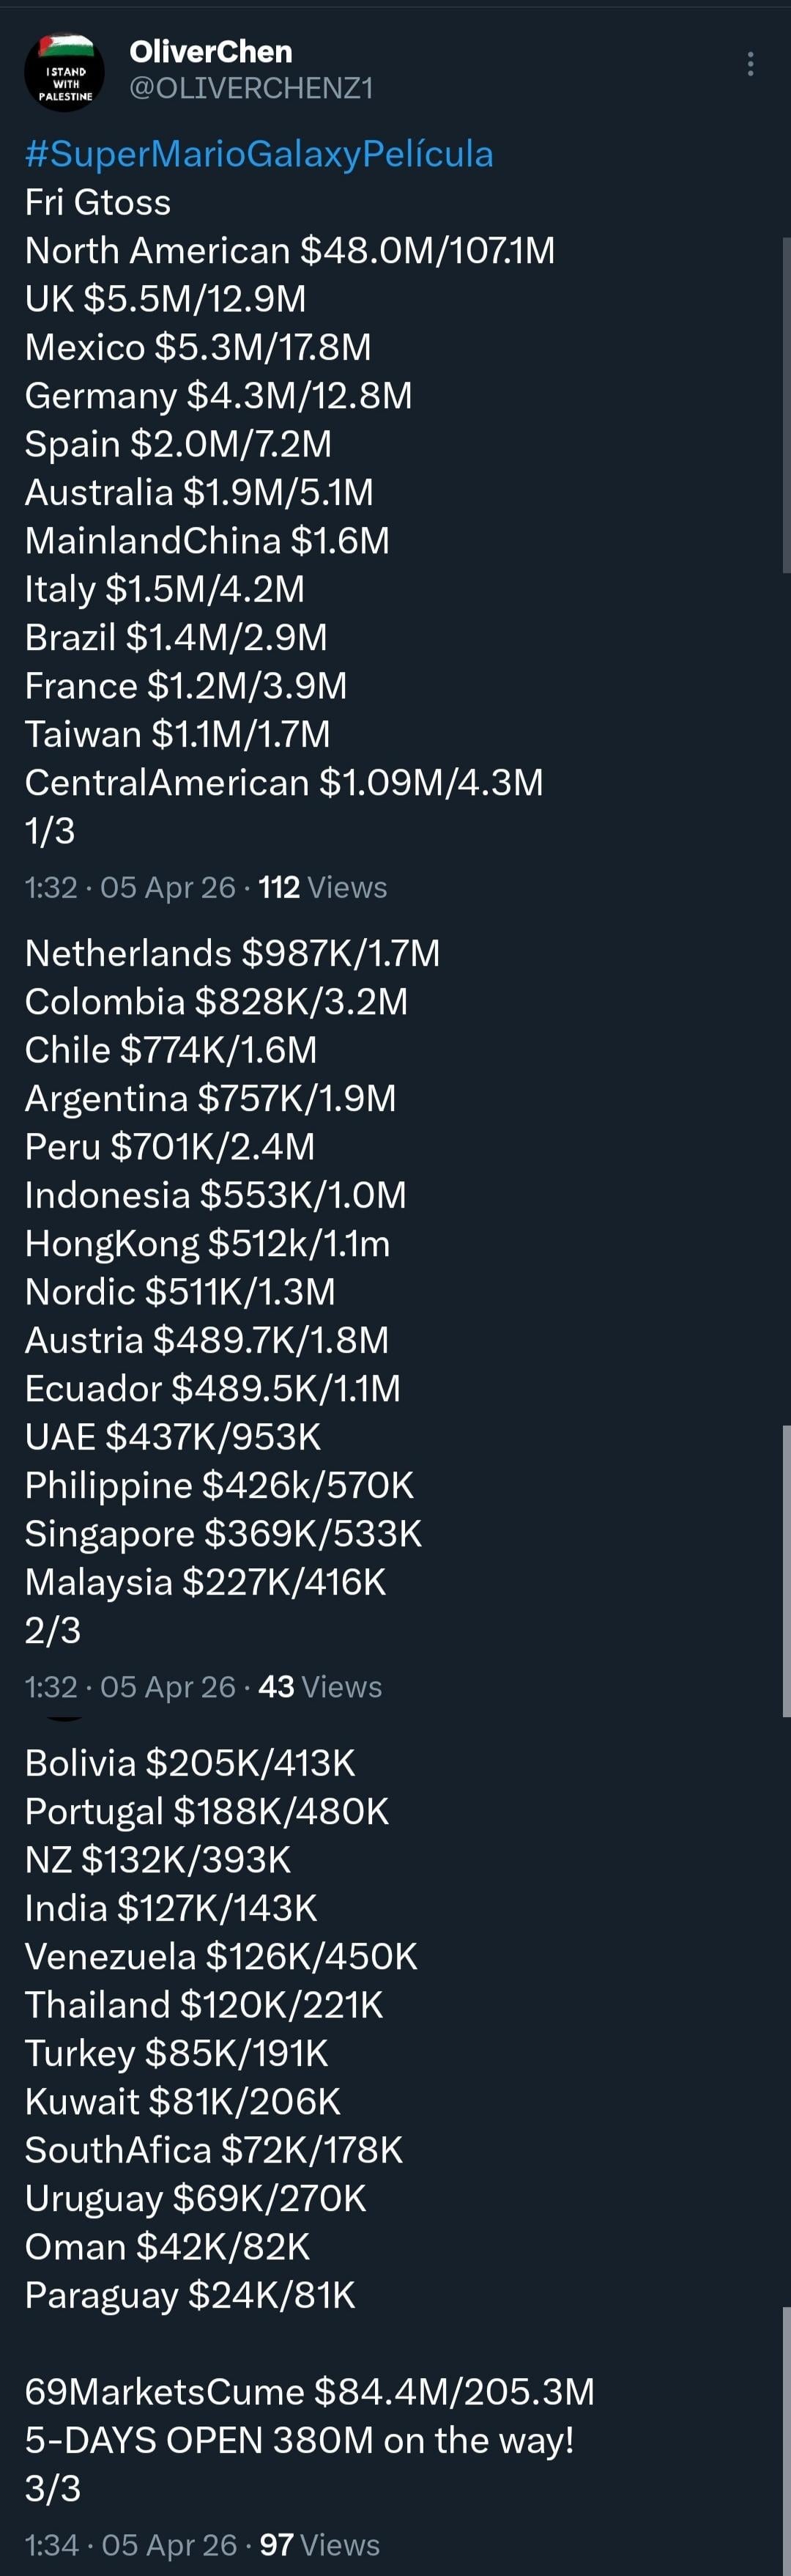Open the @OLIVERCHENZ1 handle link
The image size is (791, 2576).
[251, 89]
